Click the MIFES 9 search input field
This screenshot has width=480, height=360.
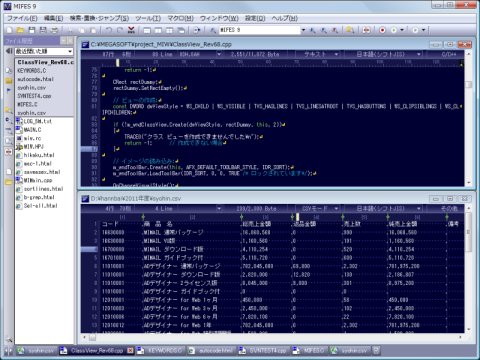pos(259,30)
